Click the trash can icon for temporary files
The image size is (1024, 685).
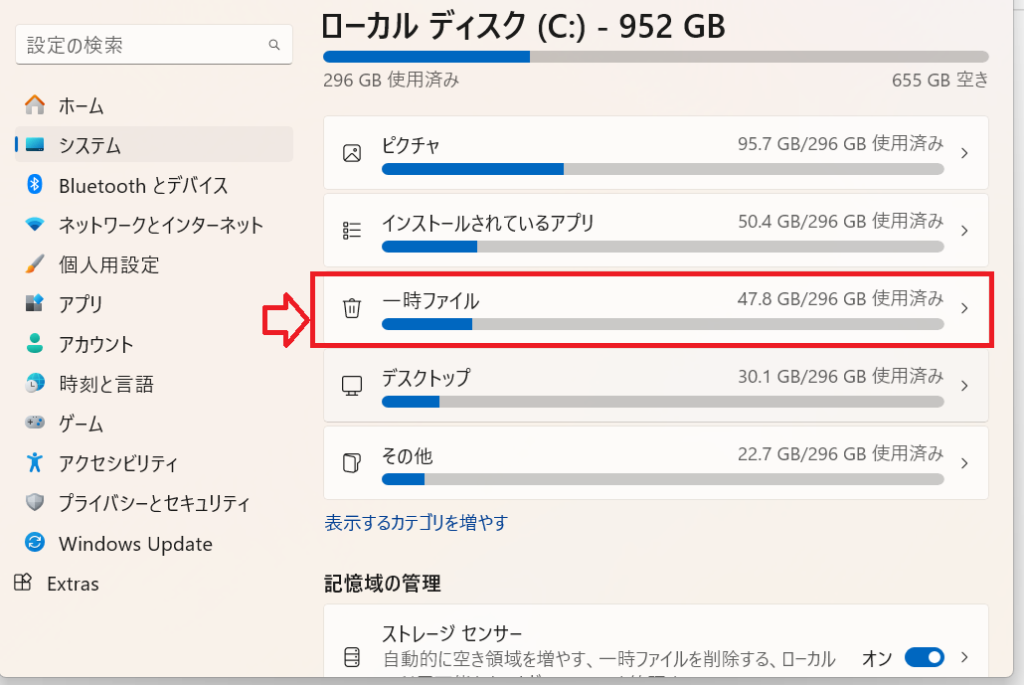pos(352,308)
